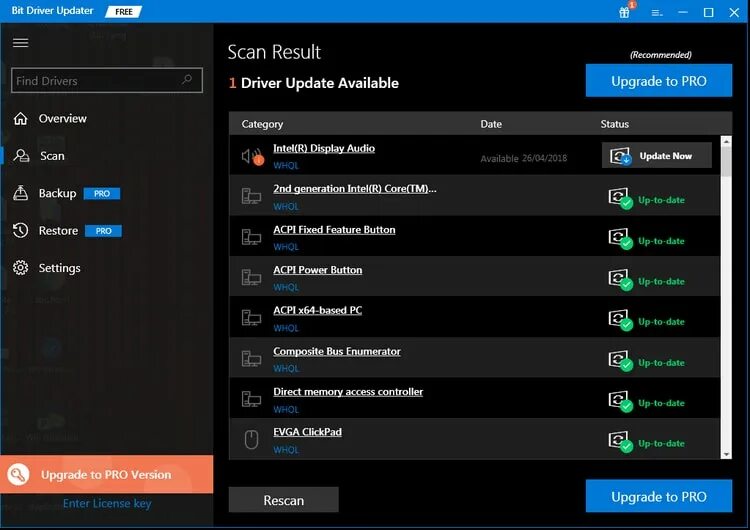
Task: Click WHOL label under EVGA ClickPad
Action: click(286, 450)
